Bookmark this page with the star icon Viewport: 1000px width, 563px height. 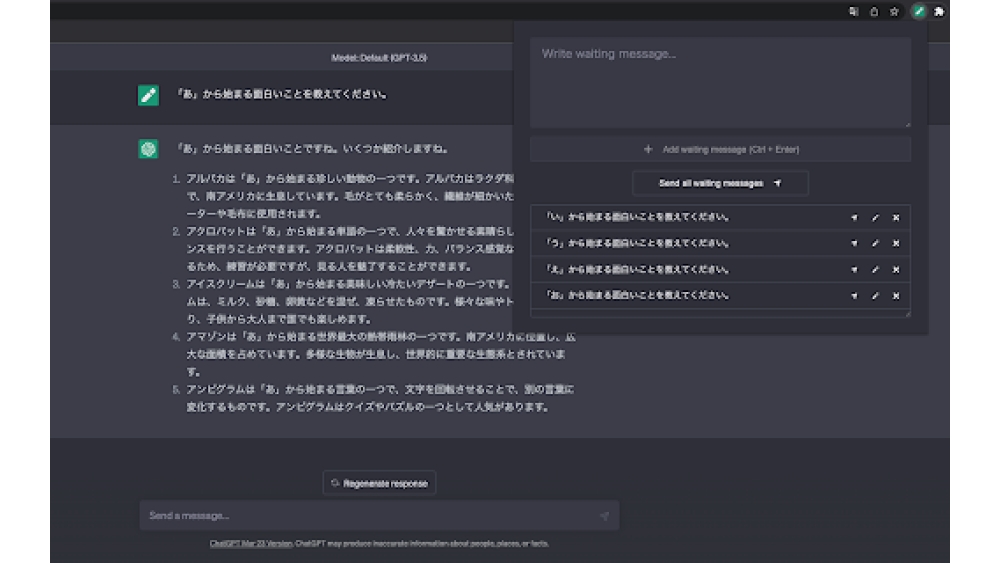[894, 11]
